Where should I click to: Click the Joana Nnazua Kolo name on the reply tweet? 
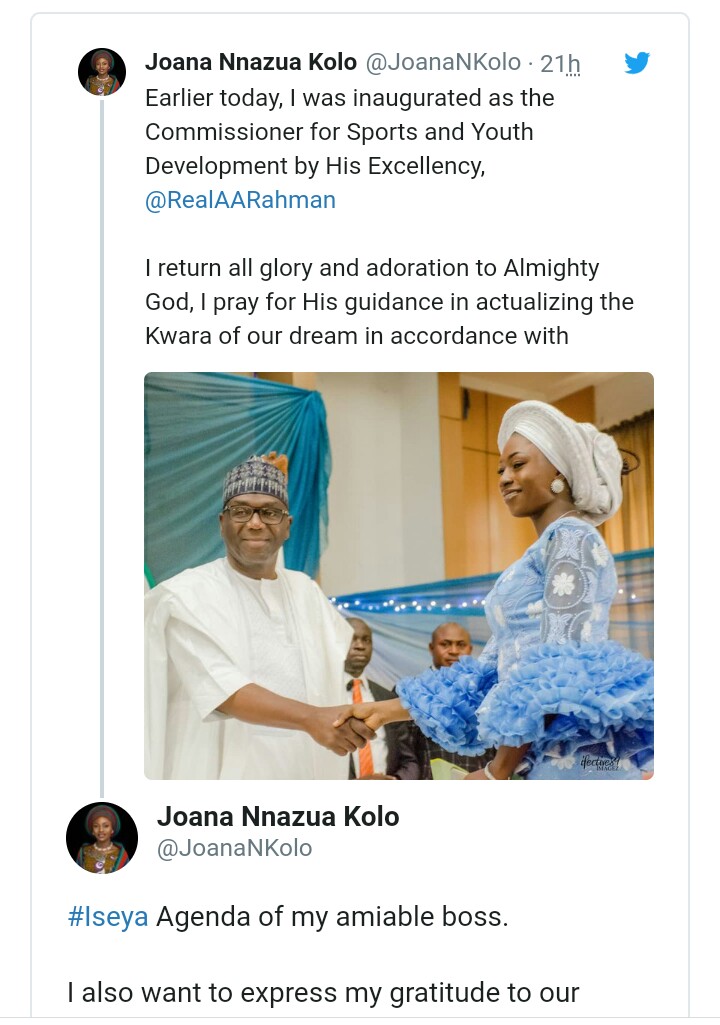pos(278,816)
